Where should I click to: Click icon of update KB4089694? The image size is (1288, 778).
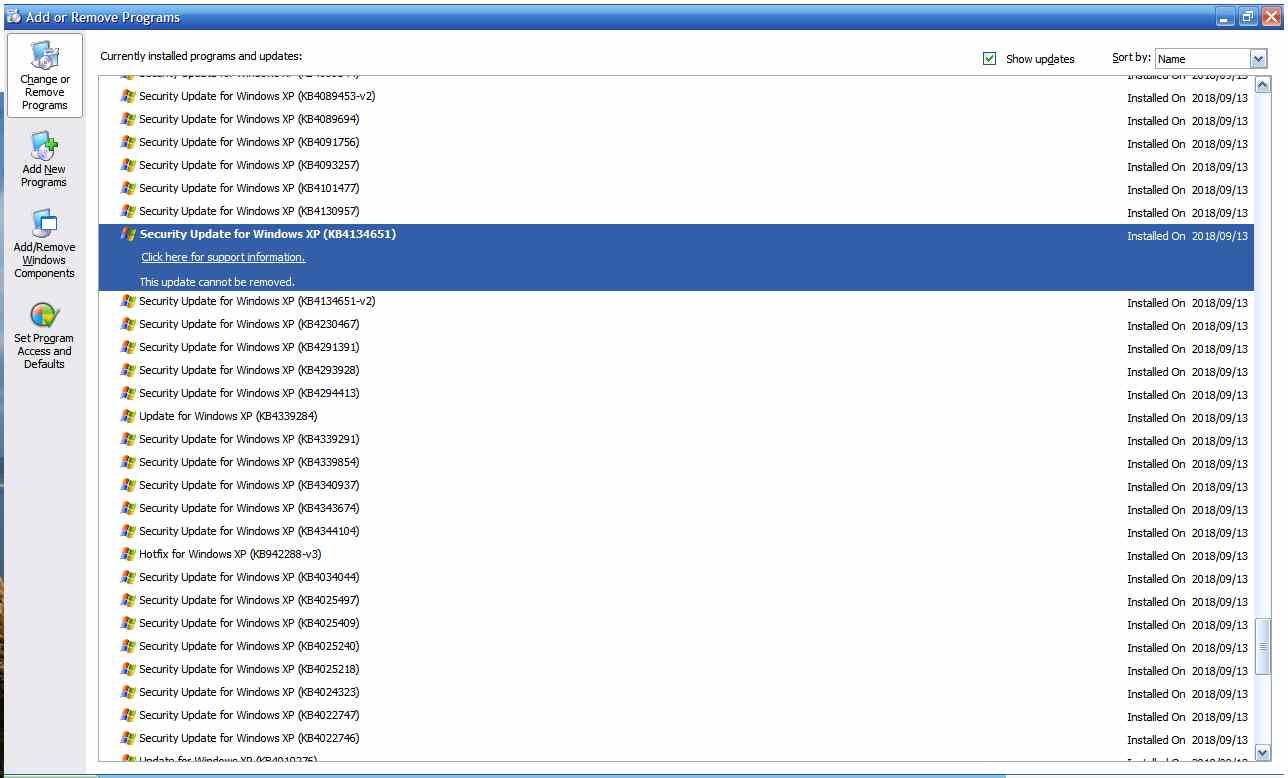[x=128, y=119]
